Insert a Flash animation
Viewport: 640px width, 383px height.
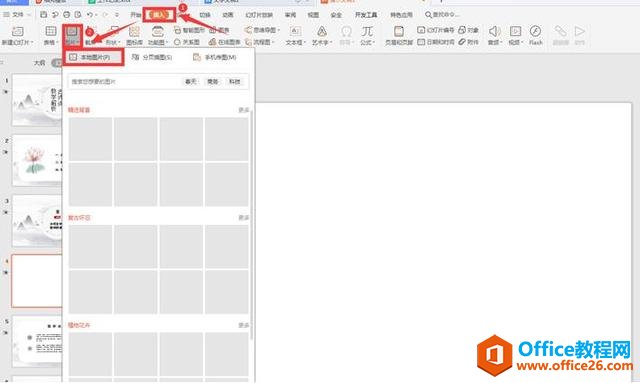[x=536, y=36]
